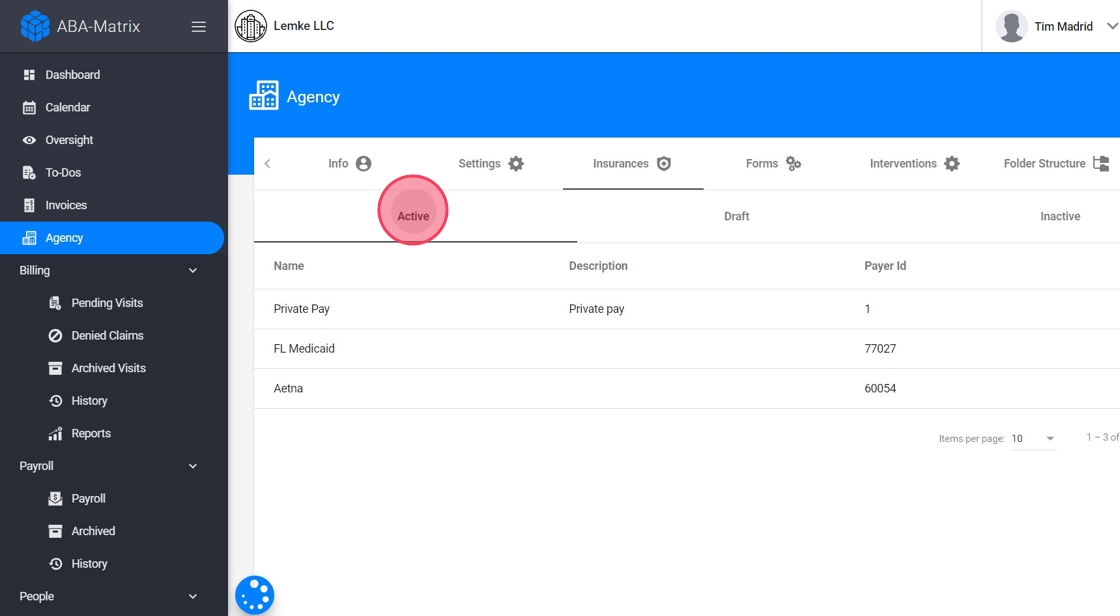Select the Insurances tab
This screenshot has width=1120, height=616.
tap(633, 164)
